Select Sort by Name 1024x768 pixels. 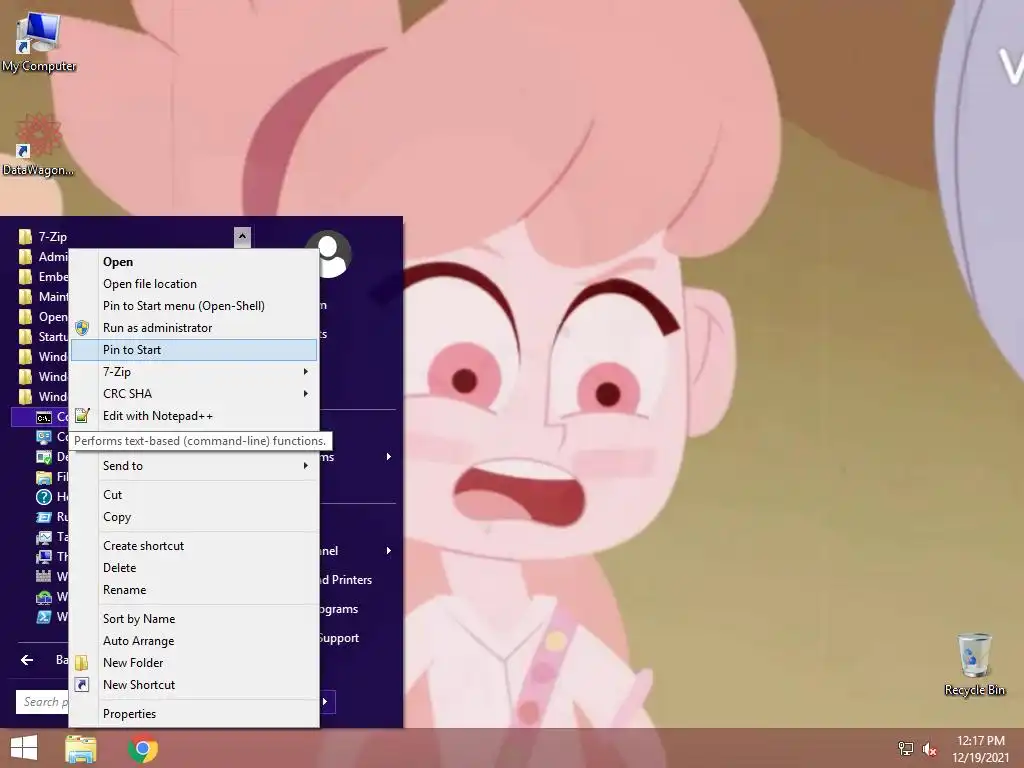point(193,619)
